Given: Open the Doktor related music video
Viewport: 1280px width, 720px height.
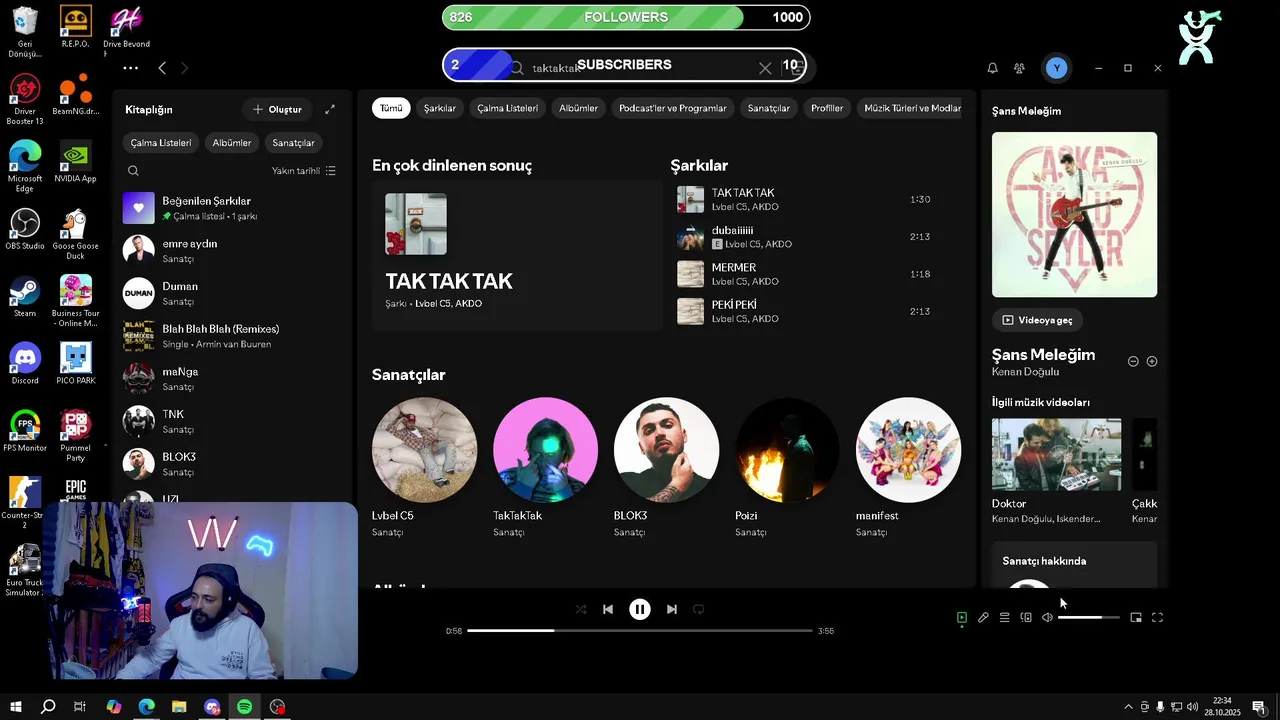Looking at the screenshot, I should [x=1056, y=471].
